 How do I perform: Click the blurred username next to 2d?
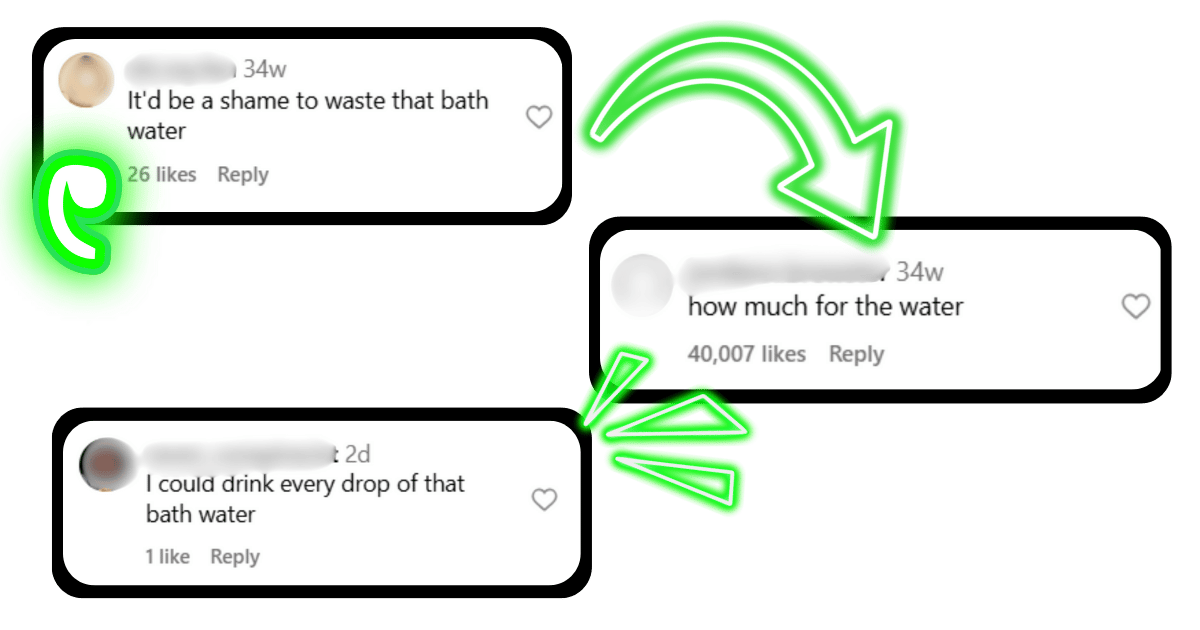click(240, 454)
